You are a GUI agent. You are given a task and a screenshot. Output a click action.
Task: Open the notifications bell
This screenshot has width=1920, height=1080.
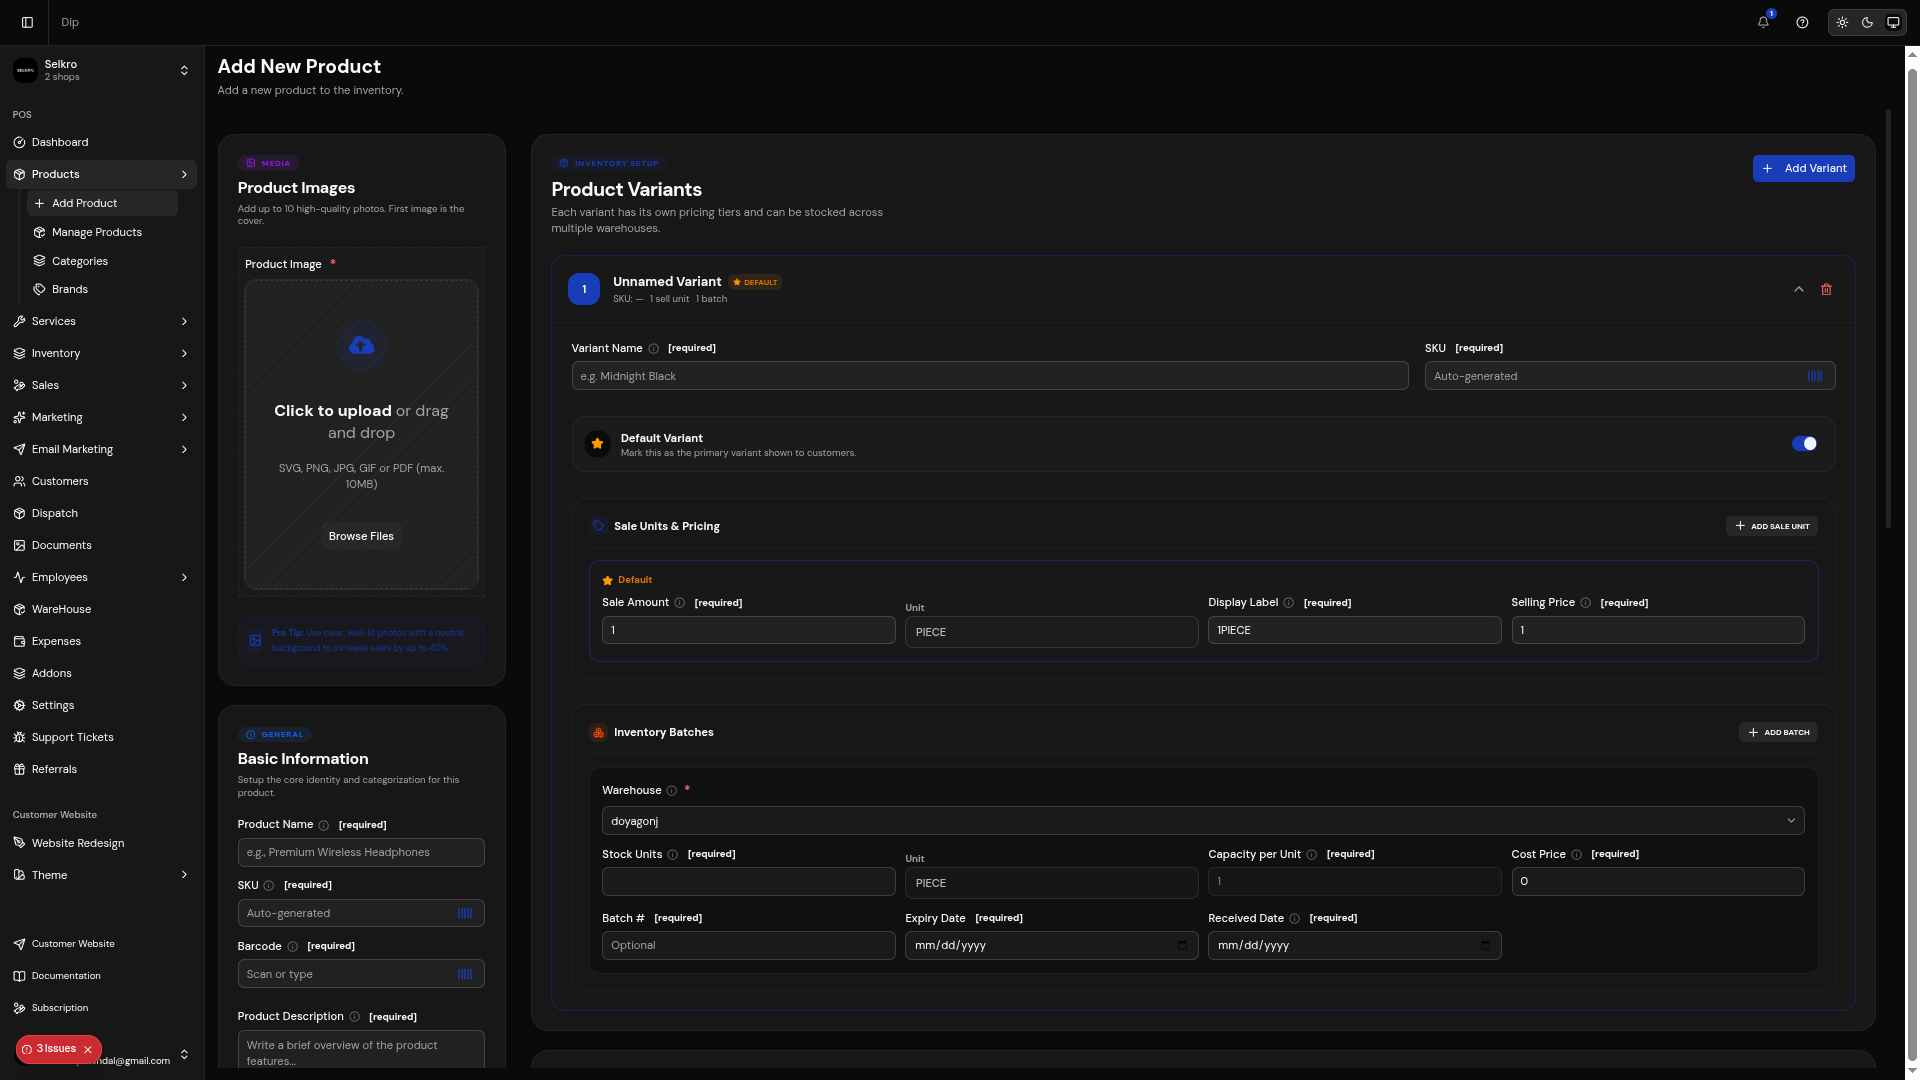1763,22
